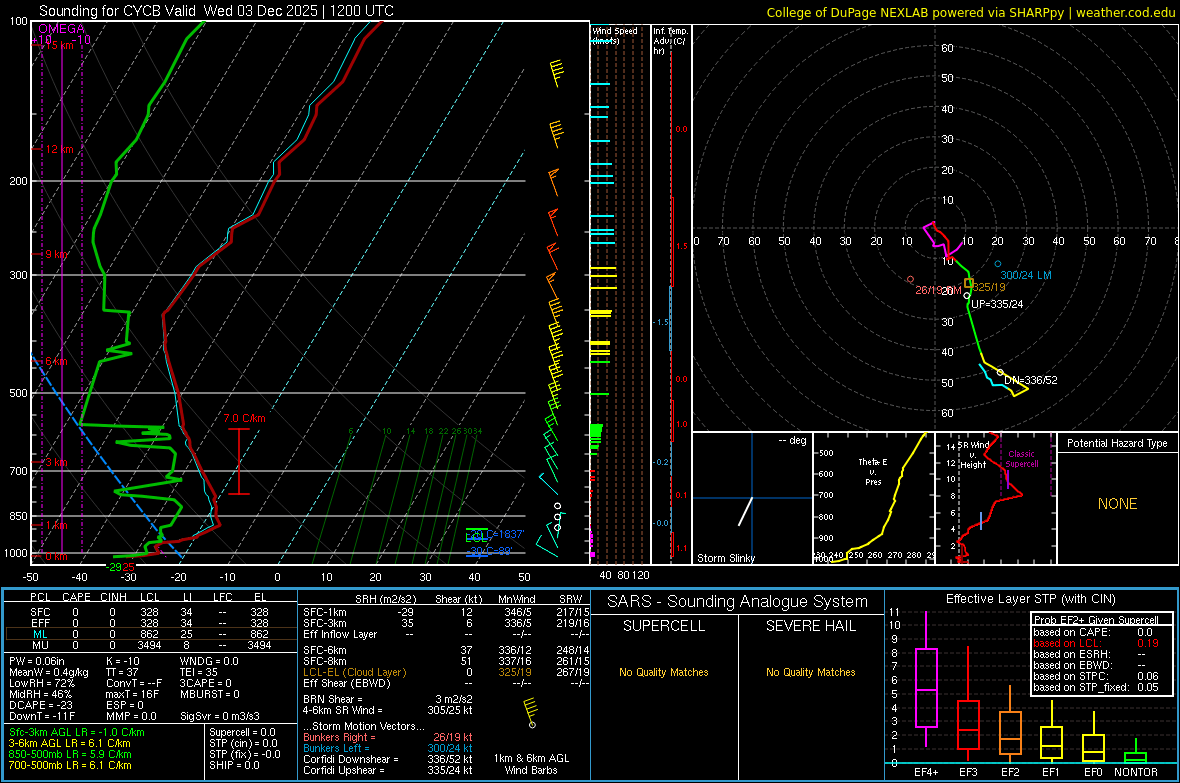Viewport: 1180px width, 783px height.
Task: Click the Wind Speed (knots) panel header
Action: tap(615, 35)
